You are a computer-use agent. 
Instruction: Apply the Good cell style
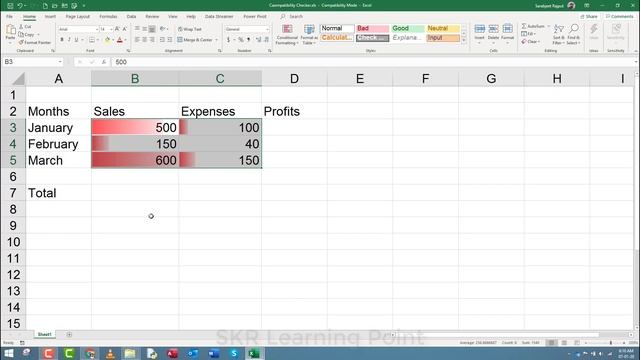click(407, 28)
